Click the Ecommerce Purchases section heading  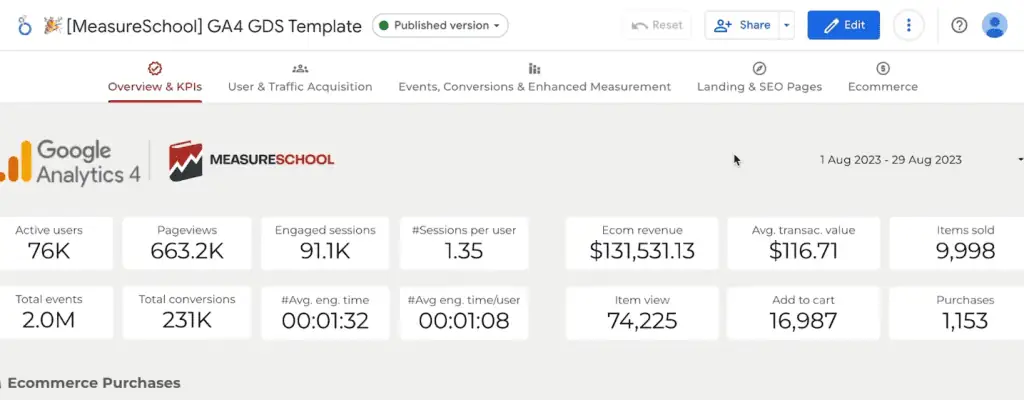pos(94,383)
